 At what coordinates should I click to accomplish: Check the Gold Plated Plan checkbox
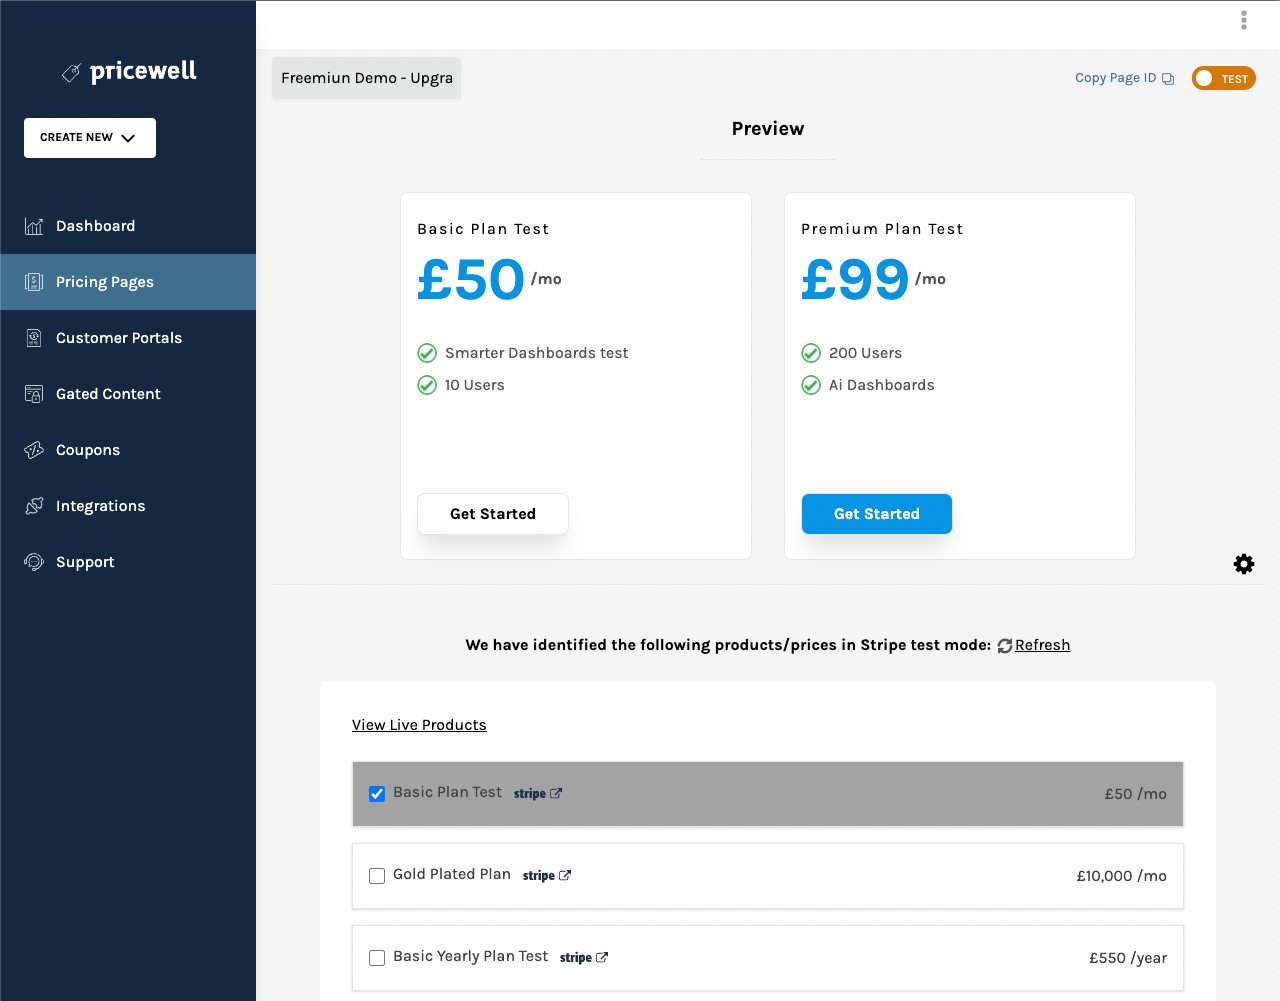pyautogui.click(x=377, y=875)
